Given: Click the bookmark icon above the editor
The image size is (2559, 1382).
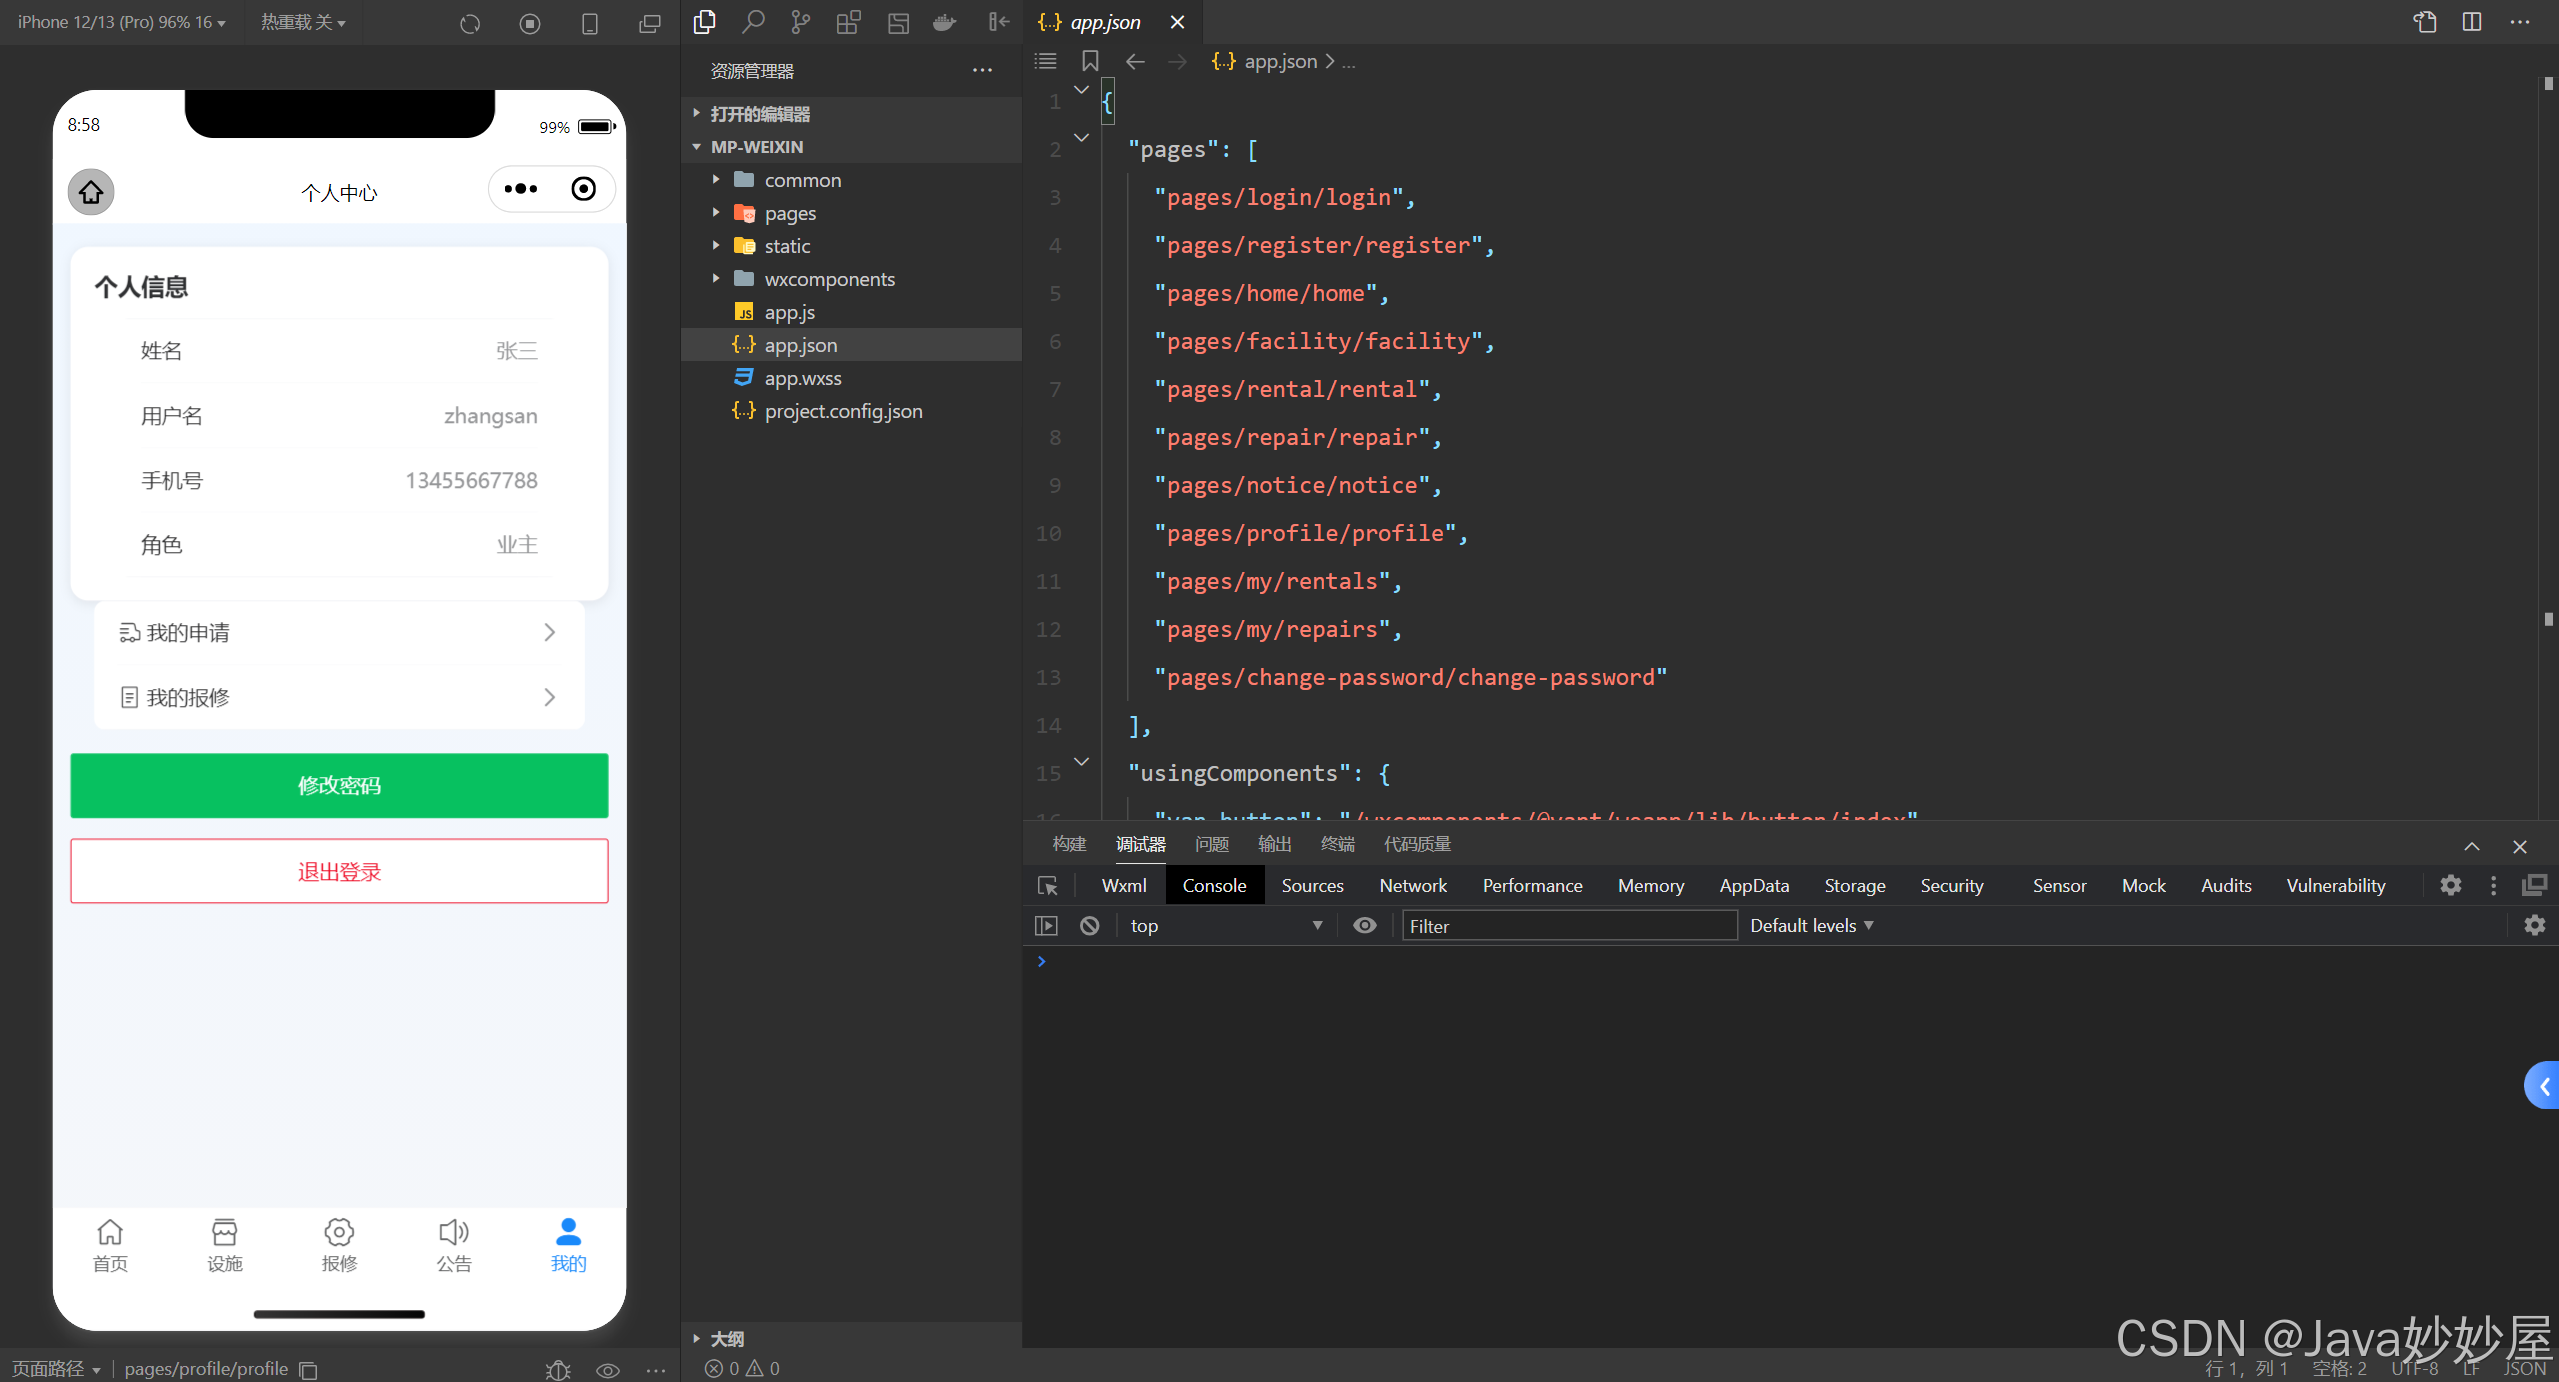Looking at the screenshot, I should 1090,62.
